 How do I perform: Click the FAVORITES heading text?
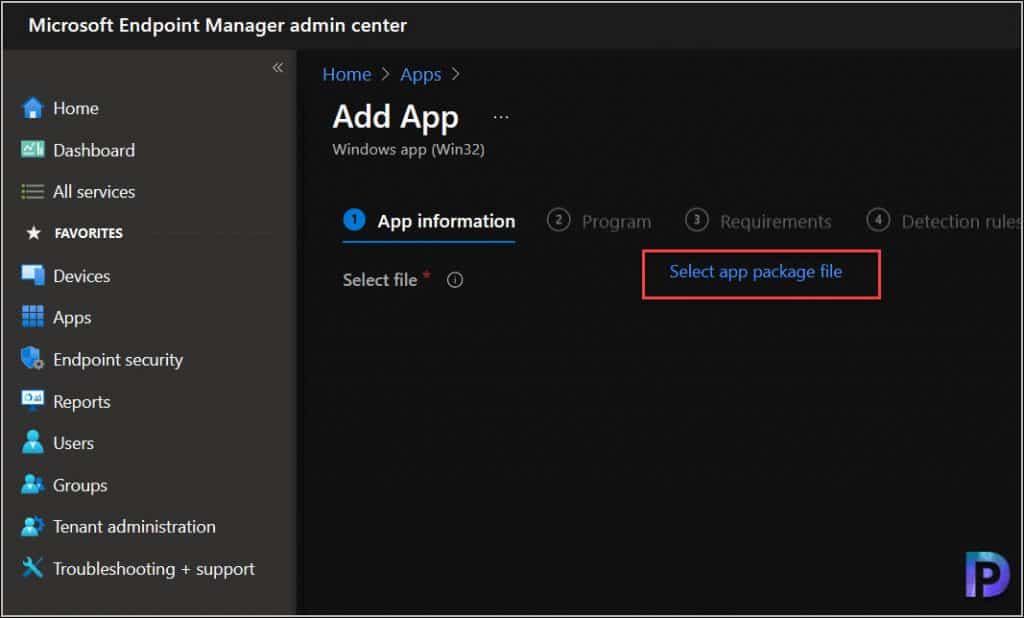click(x=89, y=233)
